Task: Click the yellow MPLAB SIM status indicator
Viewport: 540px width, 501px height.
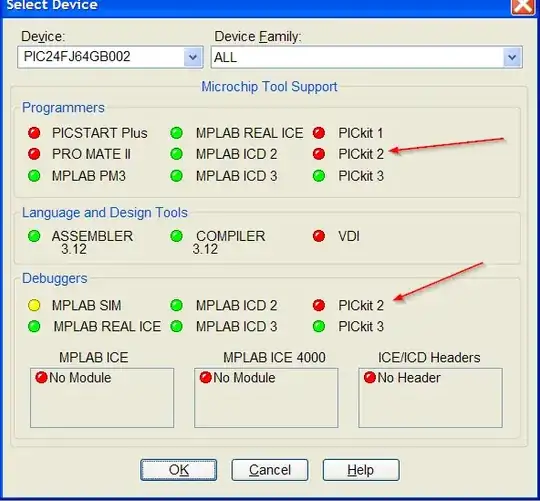Action: pyautogui.click(x=34, y=305)
